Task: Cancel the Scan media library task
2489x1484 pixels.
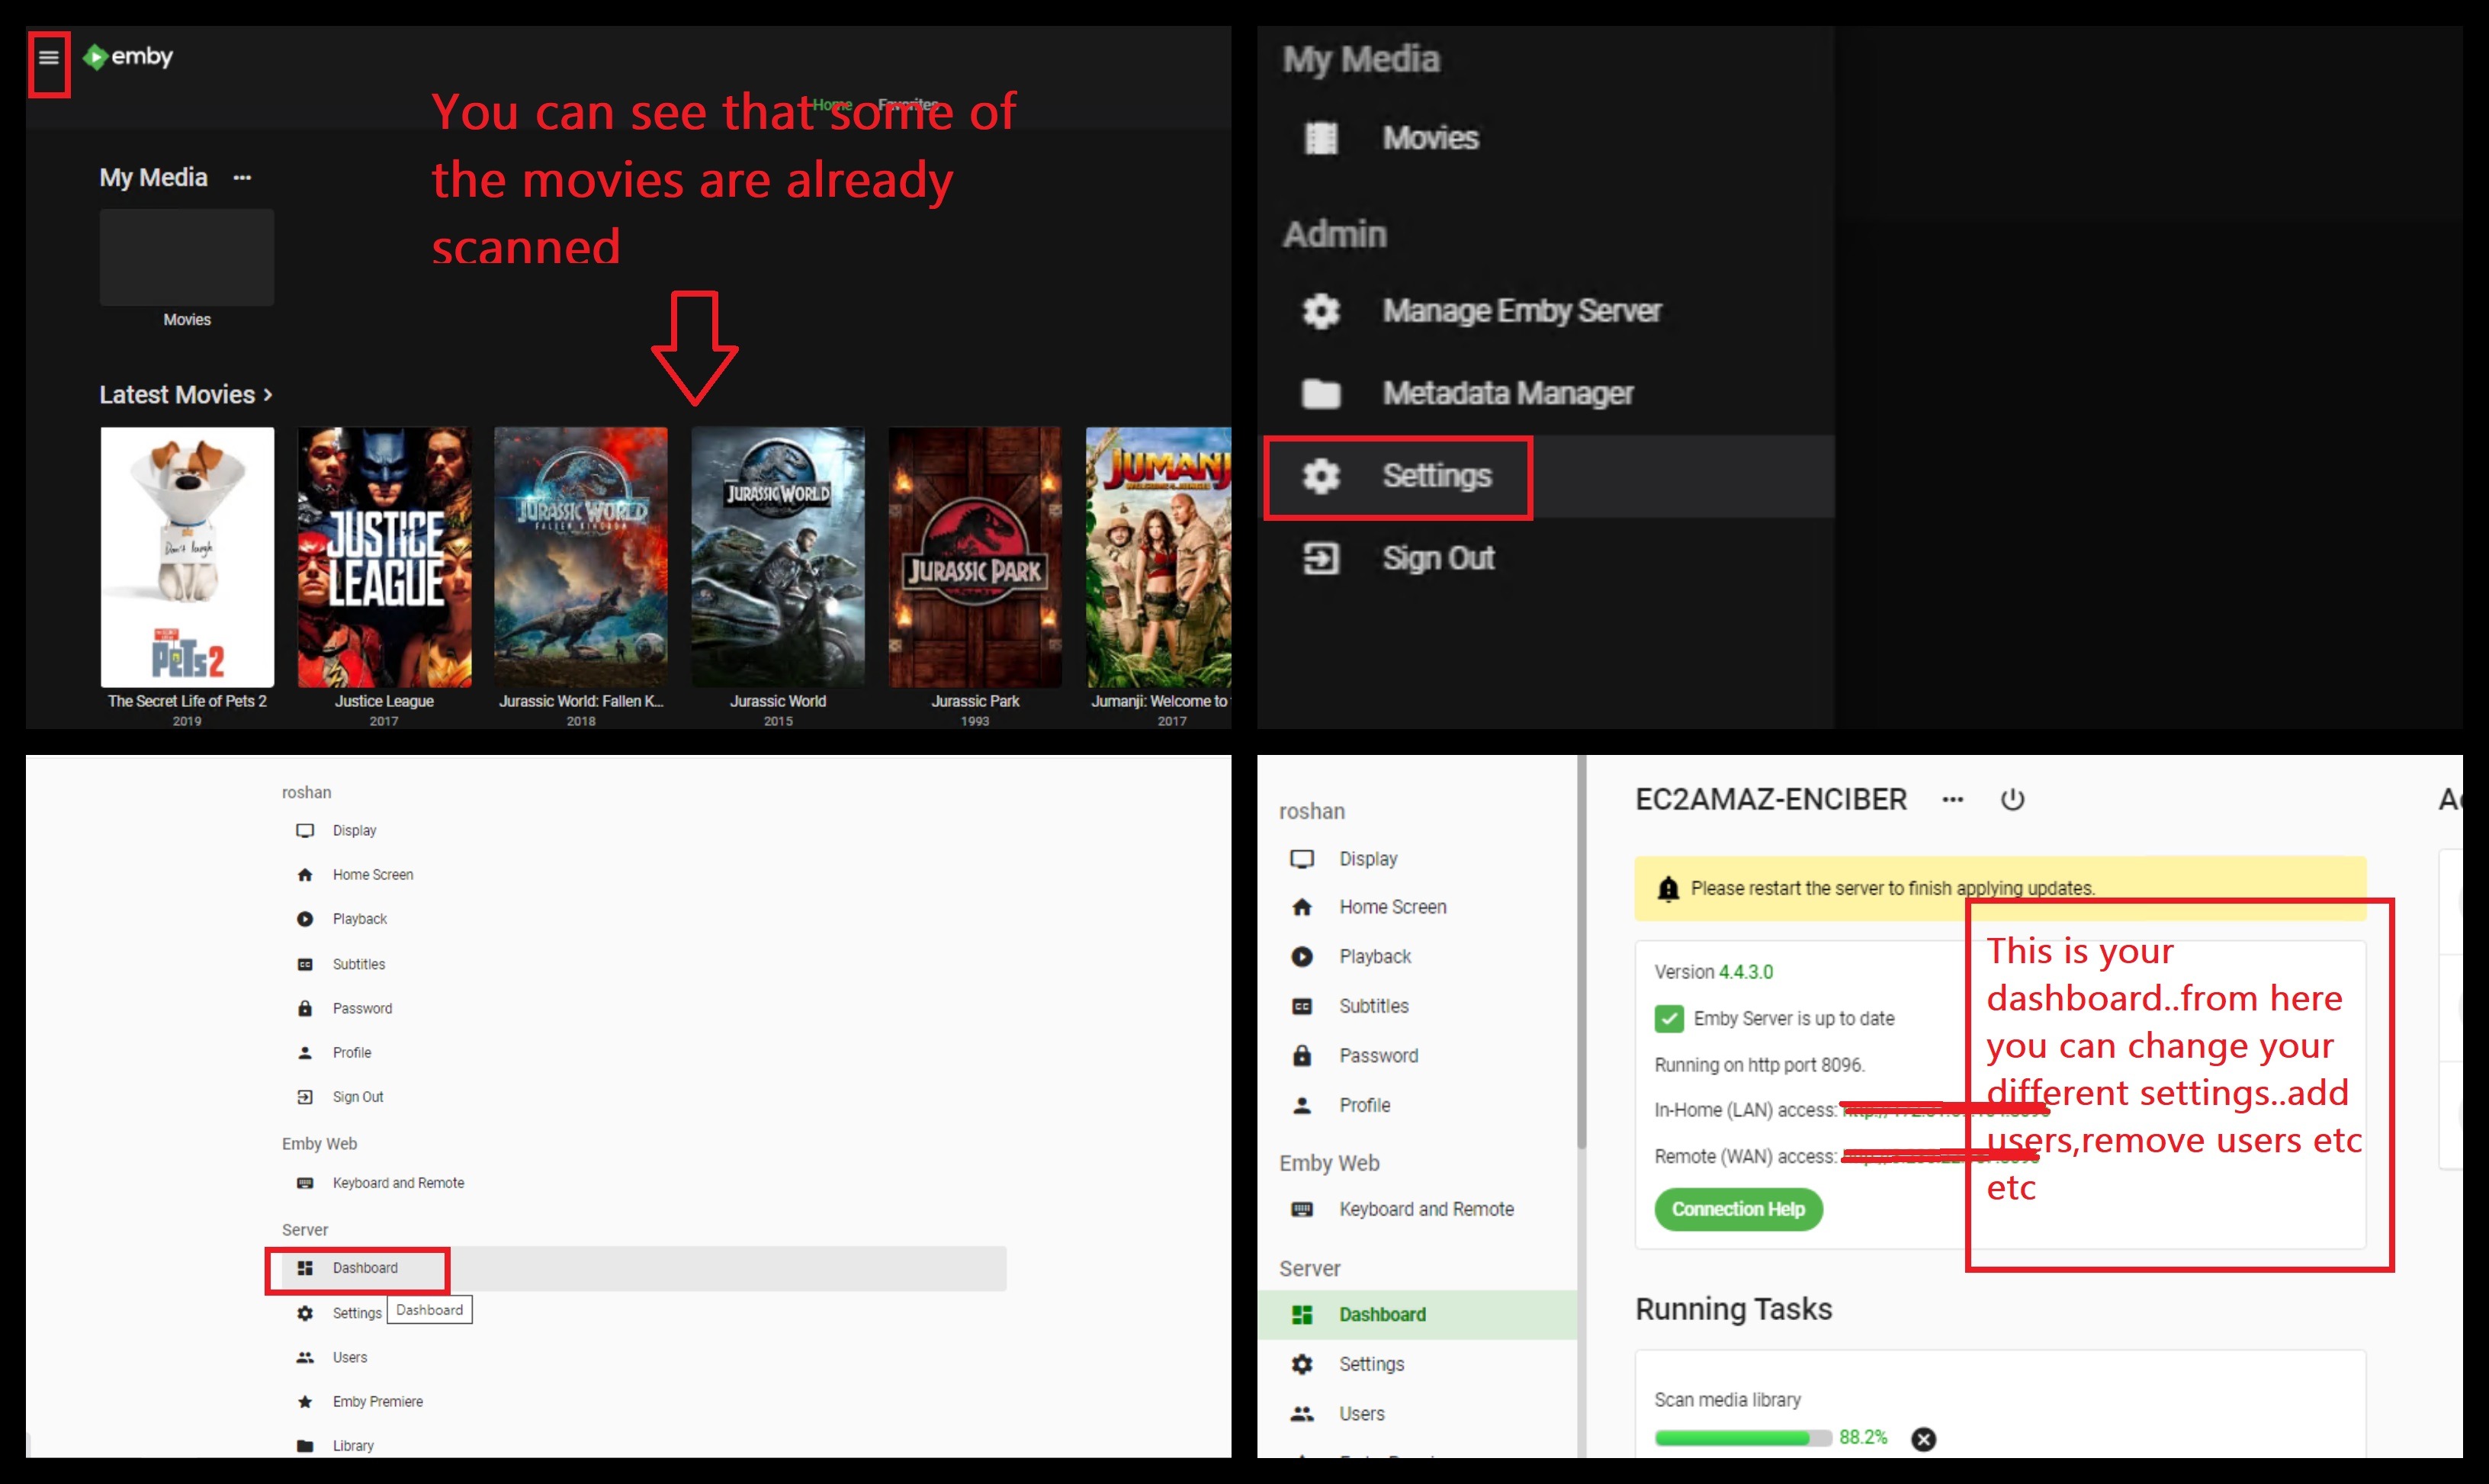Action: pyautogui.click(x=1923, y=1439)
